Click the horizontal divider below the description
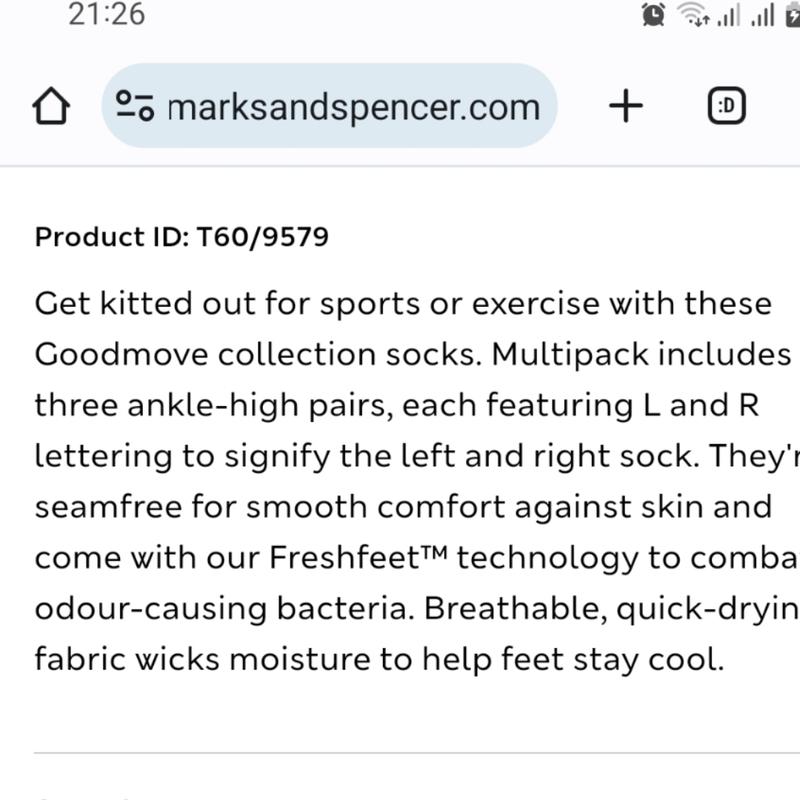Screen dimensions: 800x800 tap(416, 752)
